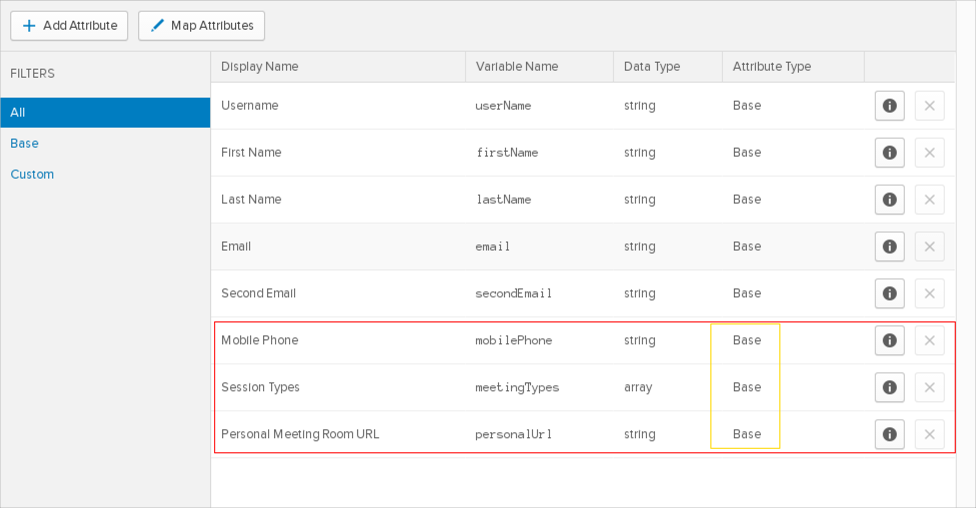Click the Display Name column header
The image size is (976, 508).
(260, 67)
